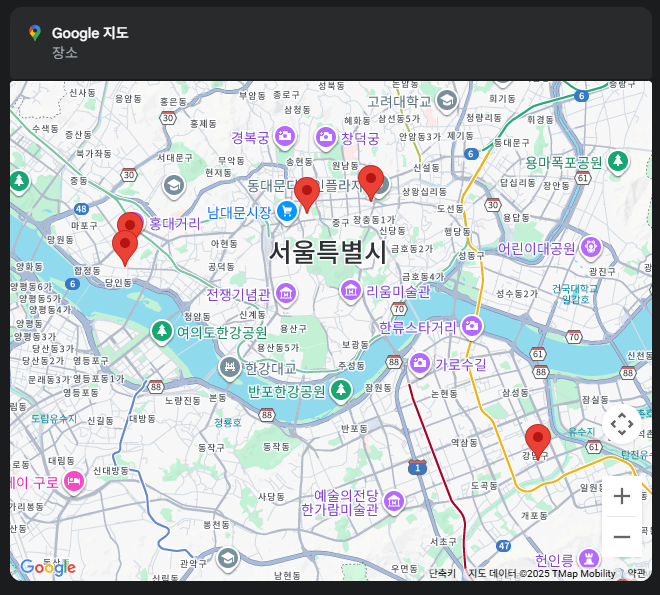Viewport: 660px width, 595px height.
Task: Select the 어린이대공원 attraction icon
Action: pos(591,247)
